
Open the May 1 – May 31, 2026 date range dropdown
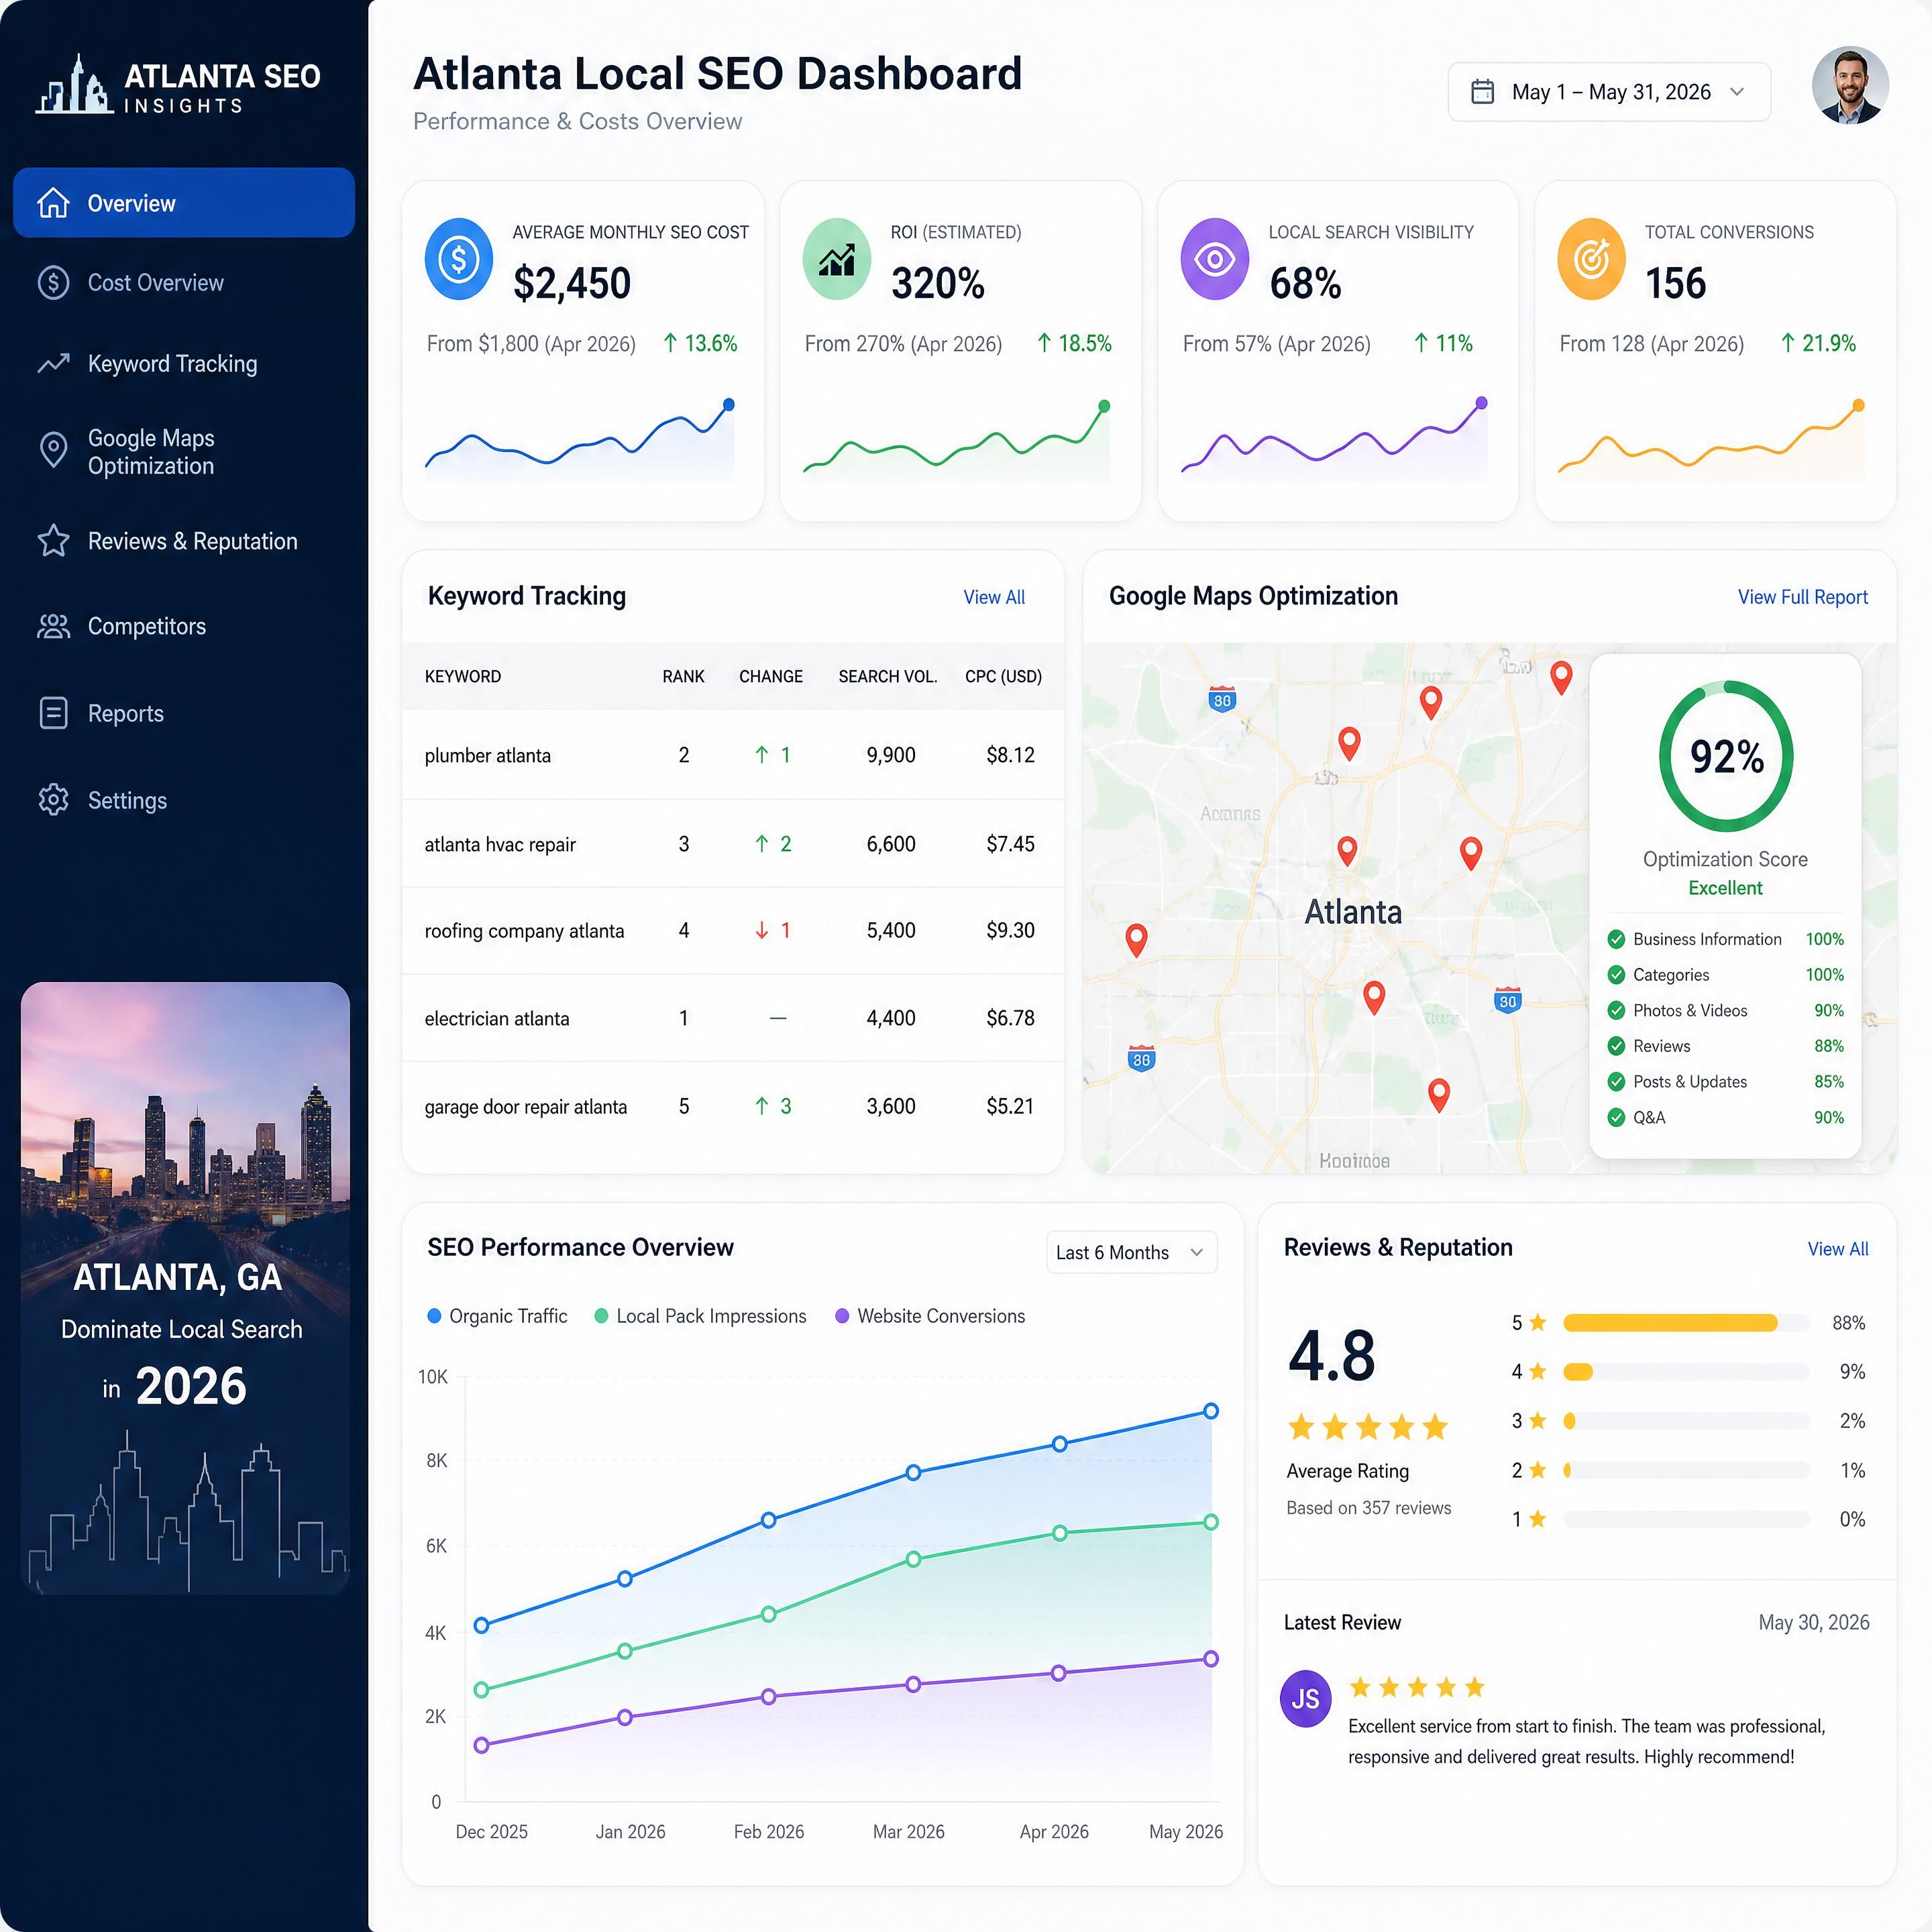(x=1609, y=92)
